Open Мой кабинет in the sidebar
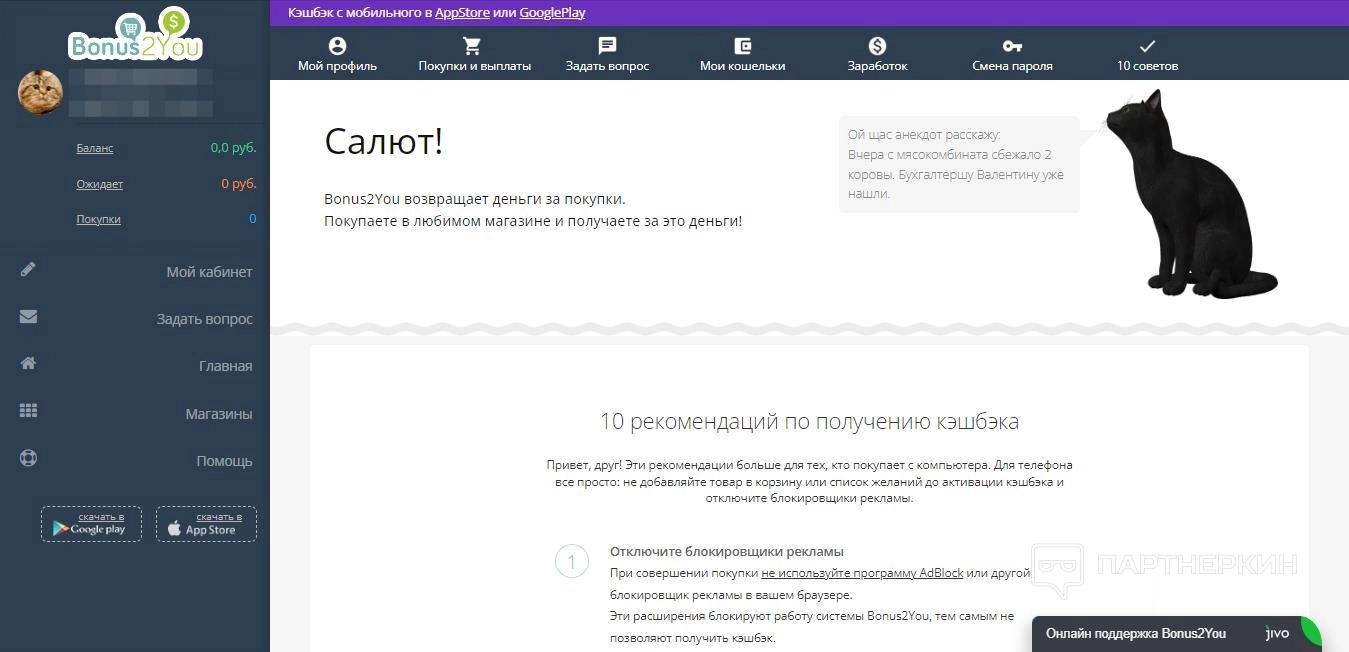Screen dimensions: 1349x652 click(x=209, y=272)
